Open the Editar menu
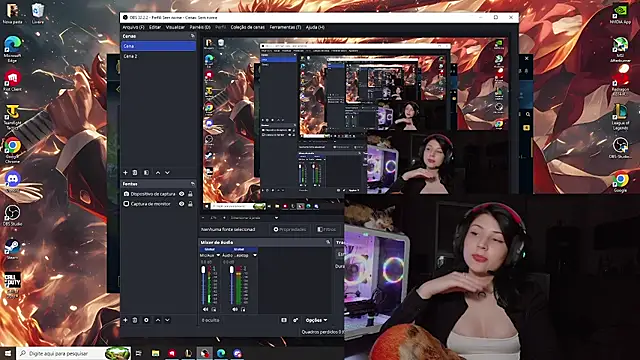This screenshot has height=360, width=640. click(155, 27)
